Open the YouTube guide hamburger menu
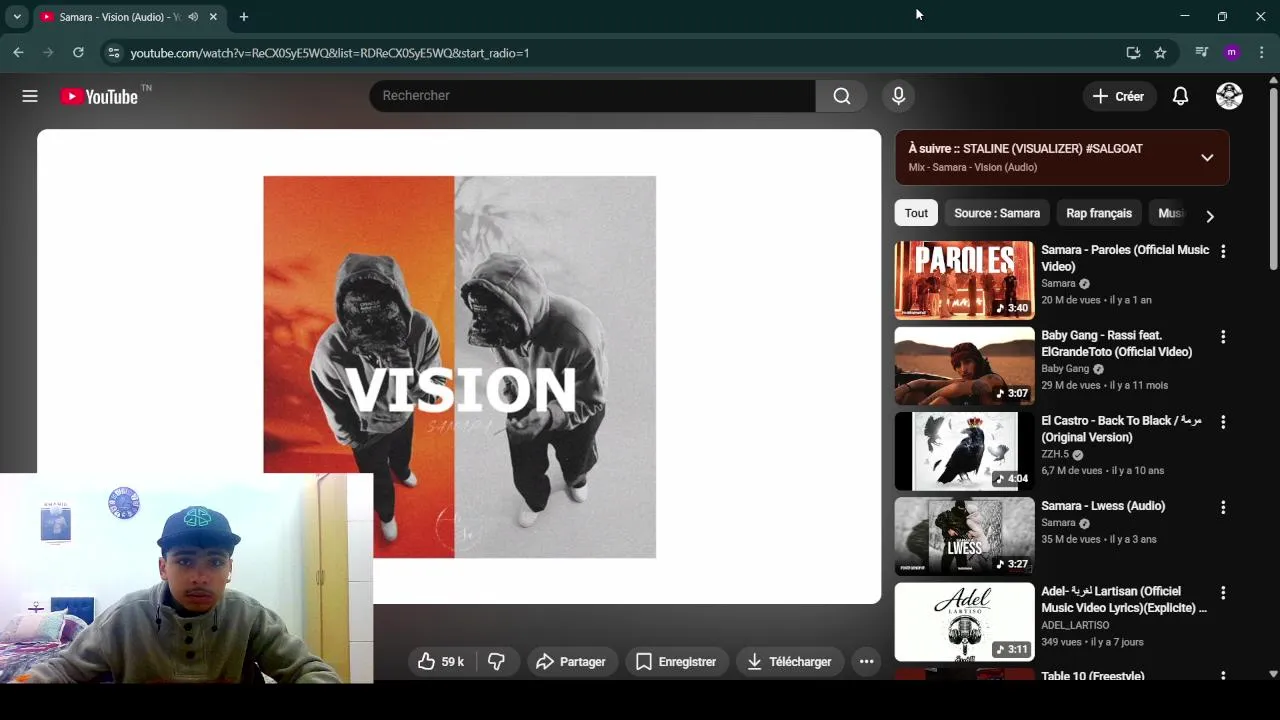This screenshot has height=720, width=1280. coord(30,96)
